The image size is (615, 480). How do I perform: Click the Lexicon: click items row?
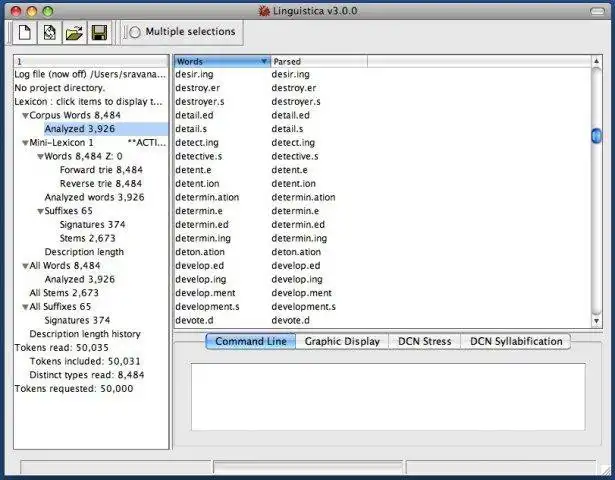tap(88, 102)
